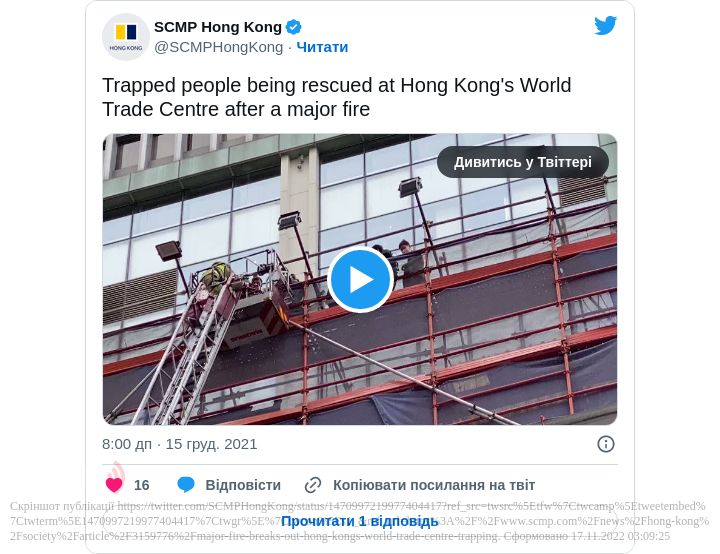Image resolution: width=720 pixels, height=554 pixels.
Task: Click the heart like icon
Action: click(x=114, y=485)
